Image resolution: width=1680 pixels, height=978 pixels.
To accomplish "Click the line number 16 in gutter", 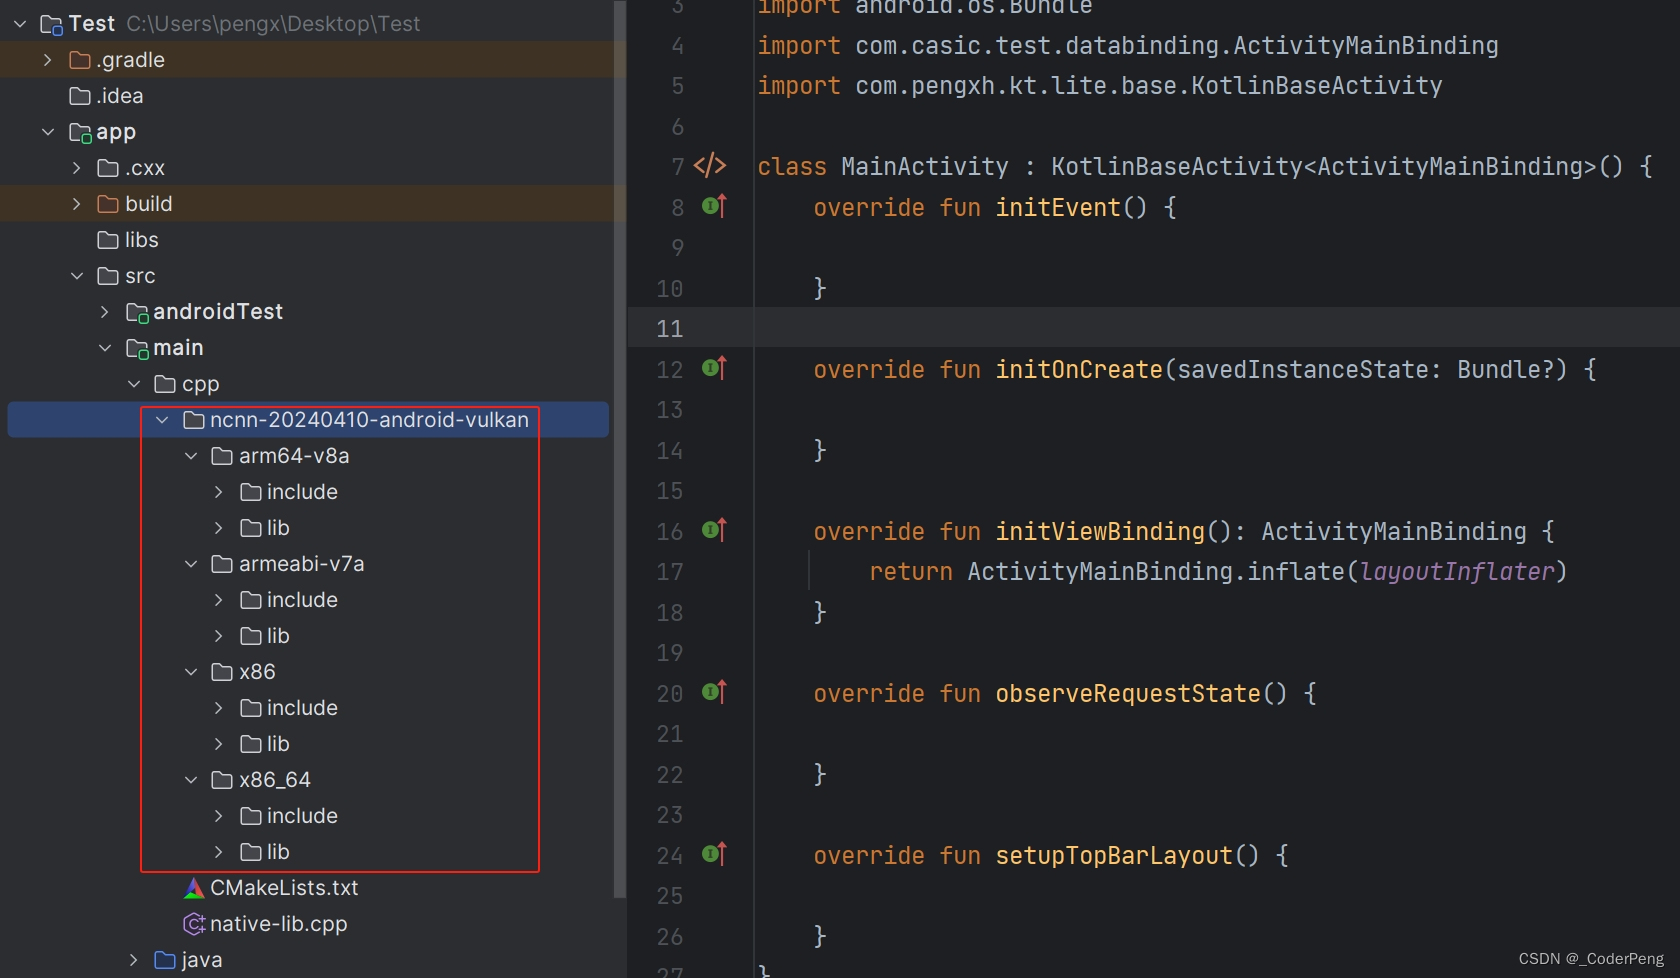I will [x=669, y=531].
